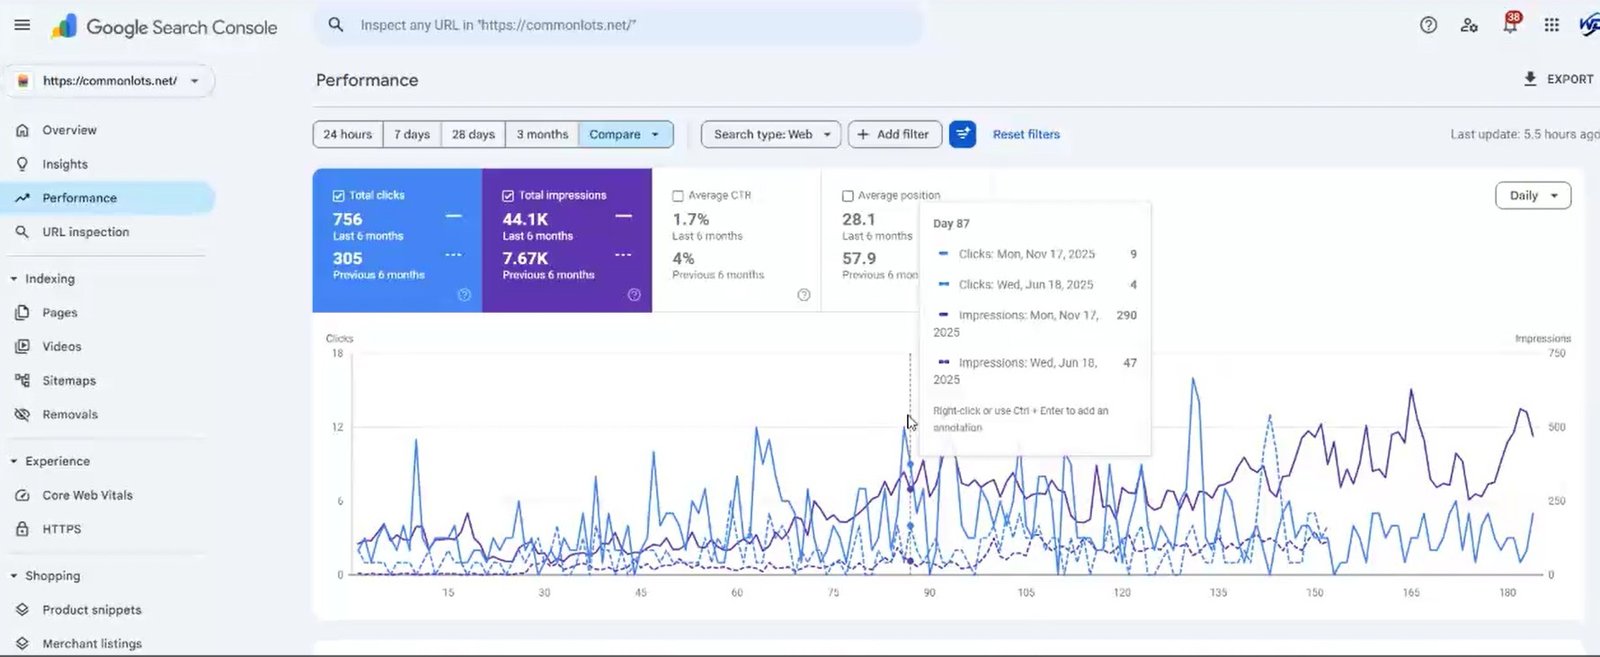
Task: Click the 44.1K impressions value
Action: click(525, 219)
